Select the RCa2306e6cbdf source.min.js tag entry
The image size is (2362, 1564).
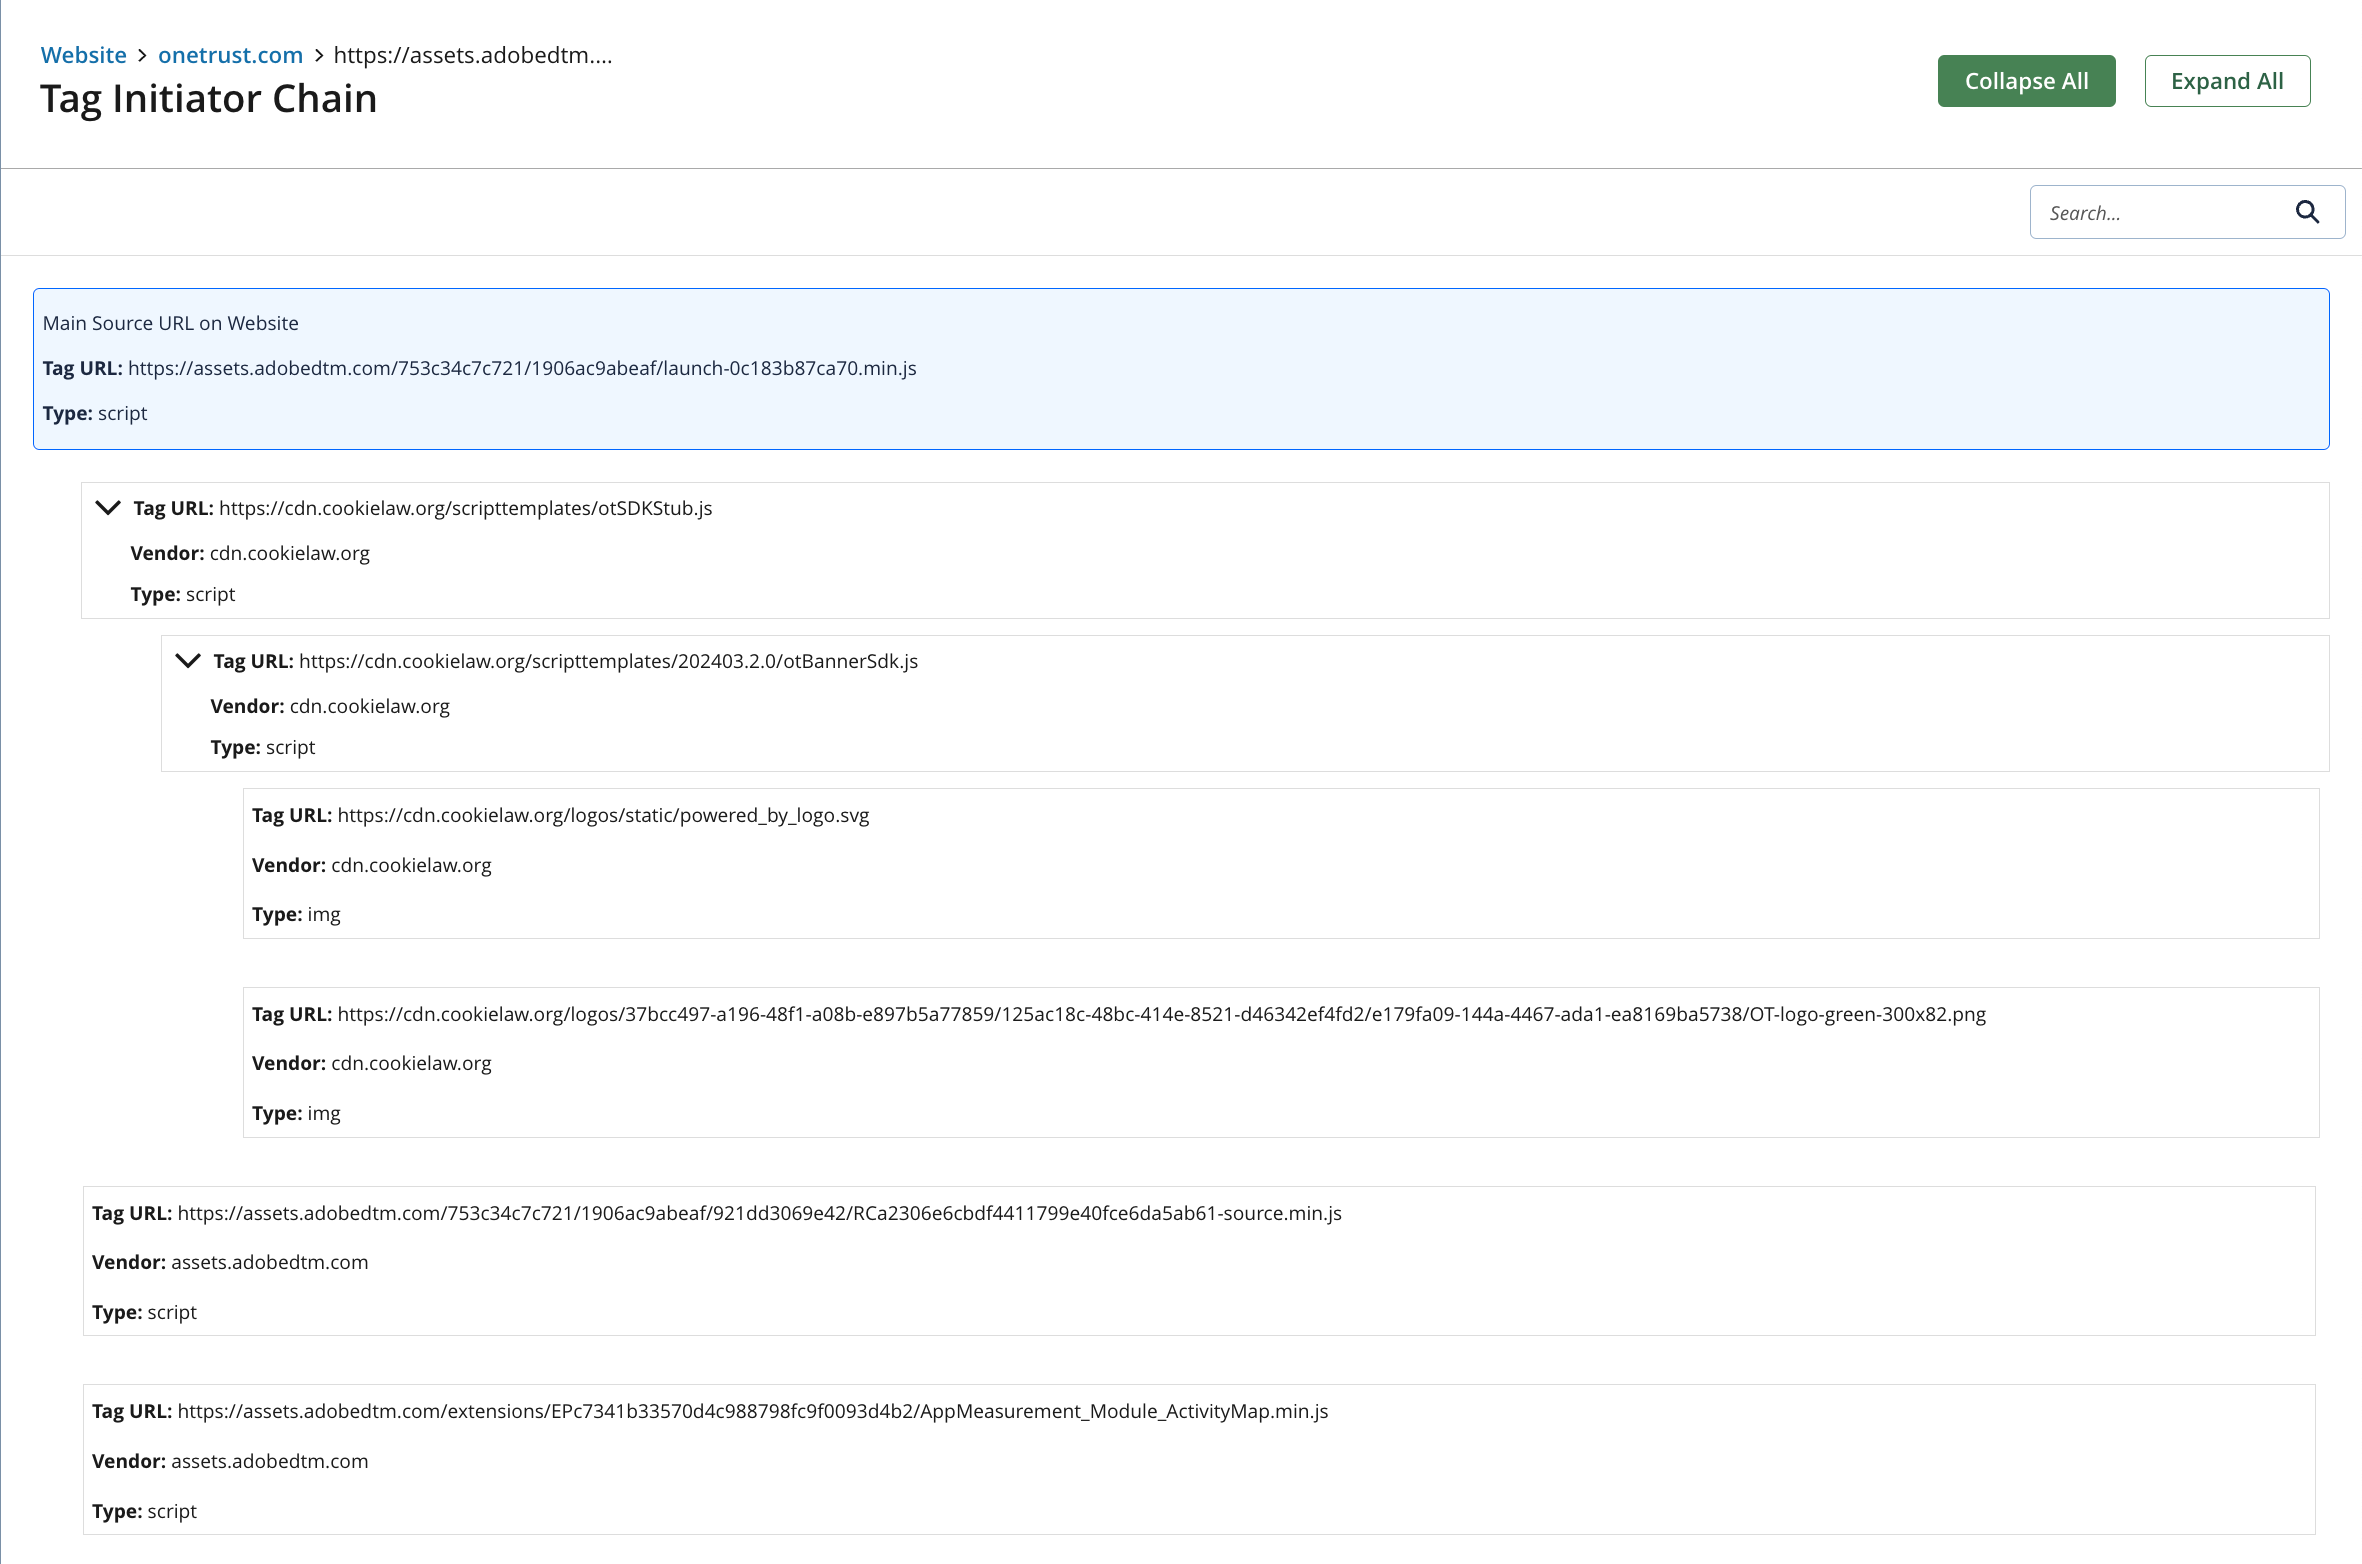(x=1198, y=1261)
